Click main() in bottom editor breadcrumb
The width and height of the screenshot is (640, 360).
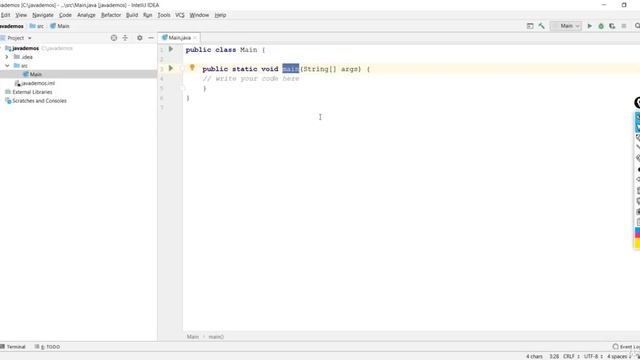[216, 337]
